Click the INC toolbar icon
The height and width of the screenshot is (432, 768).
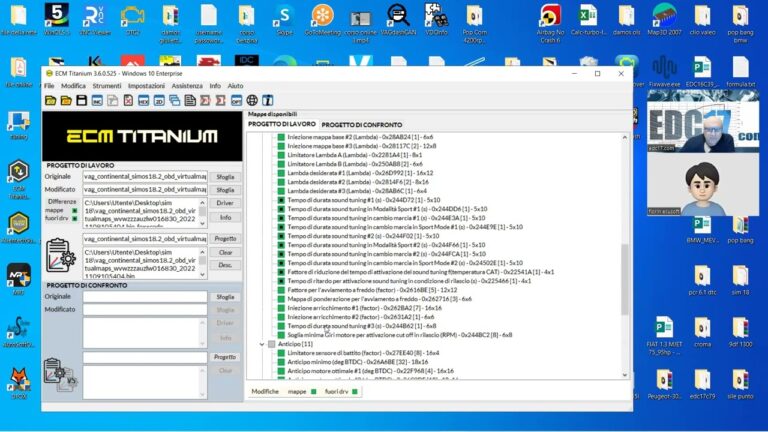coord(97,100)
